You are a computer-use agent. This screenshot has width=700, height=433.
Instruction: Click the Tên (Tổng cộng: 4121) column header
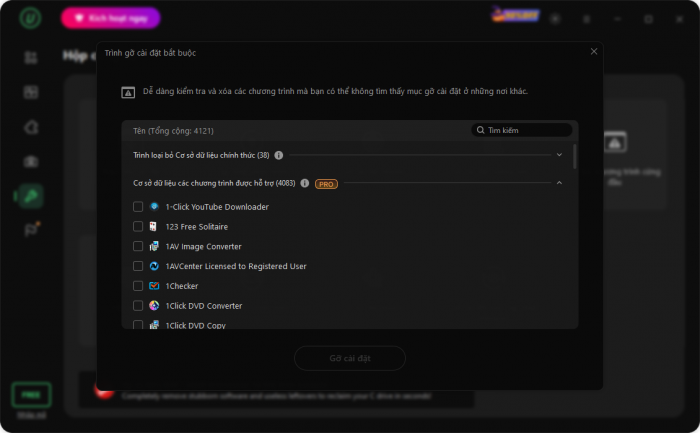click(x=173, y=131)
